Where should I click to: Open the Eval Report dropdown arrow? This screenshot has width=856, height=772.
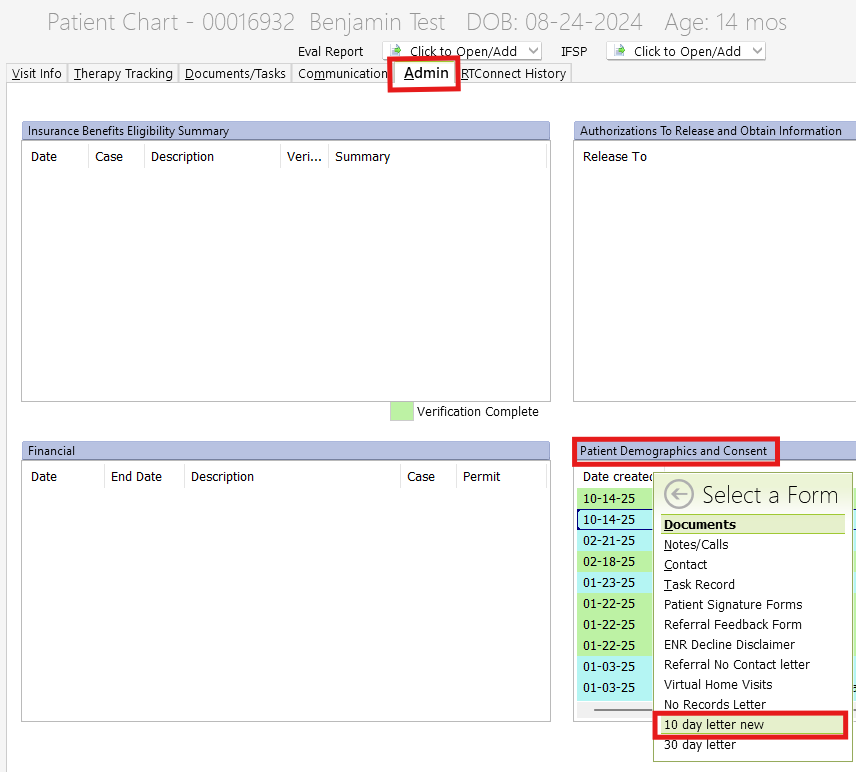[532, 51]
